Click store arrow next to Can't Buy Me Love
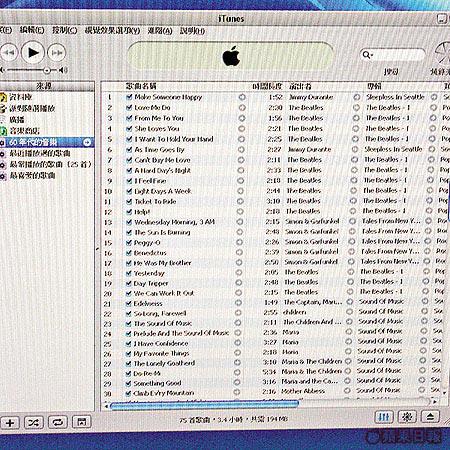Screen dimensions: 450x450 (x=241, y=160)
